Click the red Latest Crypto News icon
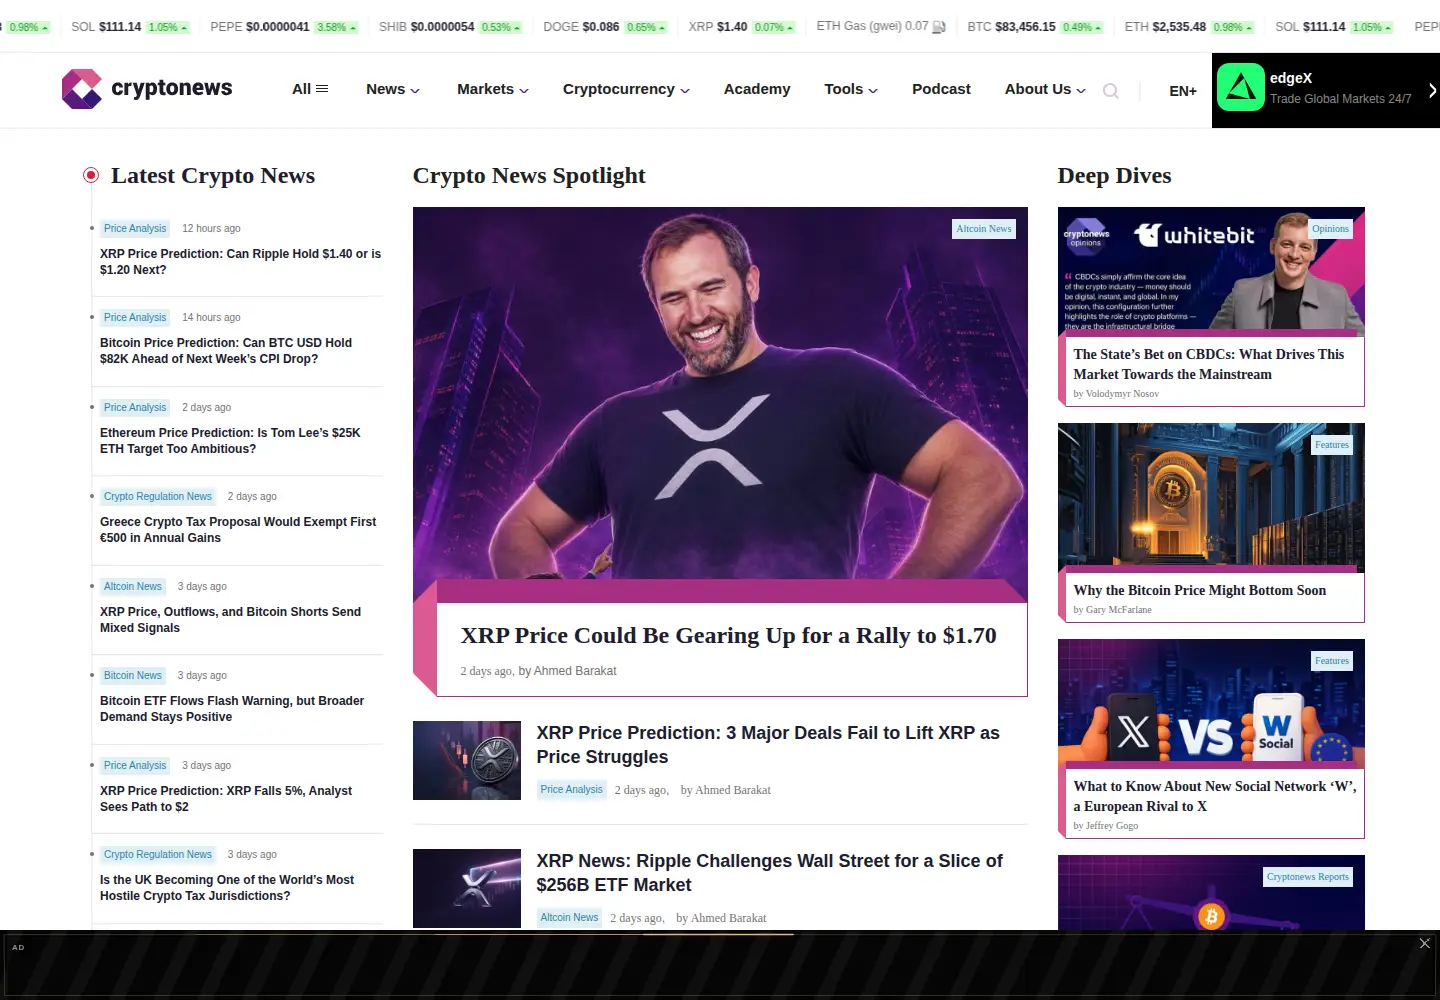 (91, 175)
